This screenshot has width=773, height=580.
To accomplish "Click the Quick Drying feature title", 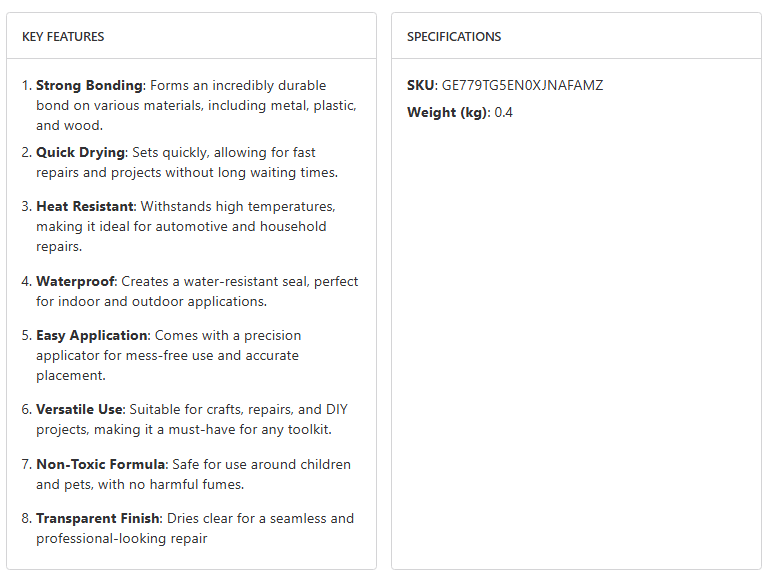I will [x=80, y=153].
